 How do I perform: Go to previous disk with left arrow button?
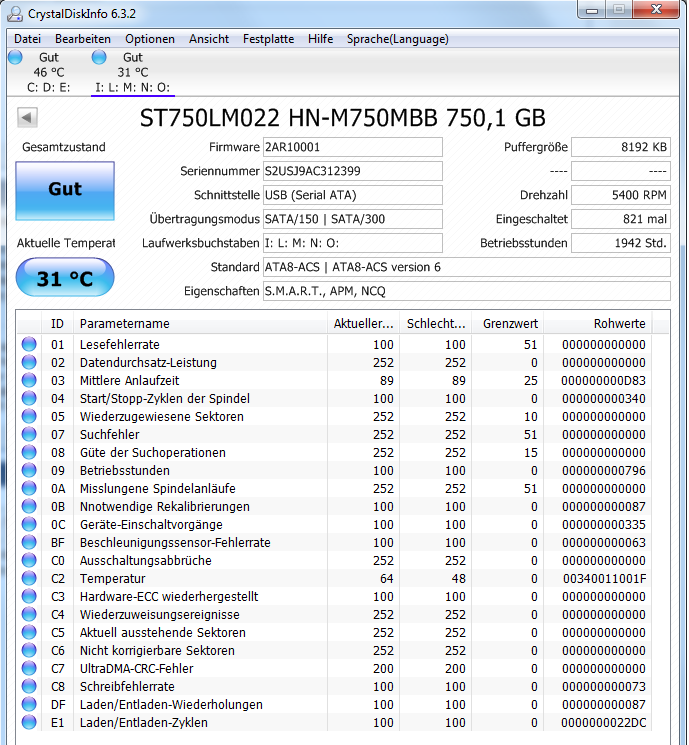(x=27, y=117)
